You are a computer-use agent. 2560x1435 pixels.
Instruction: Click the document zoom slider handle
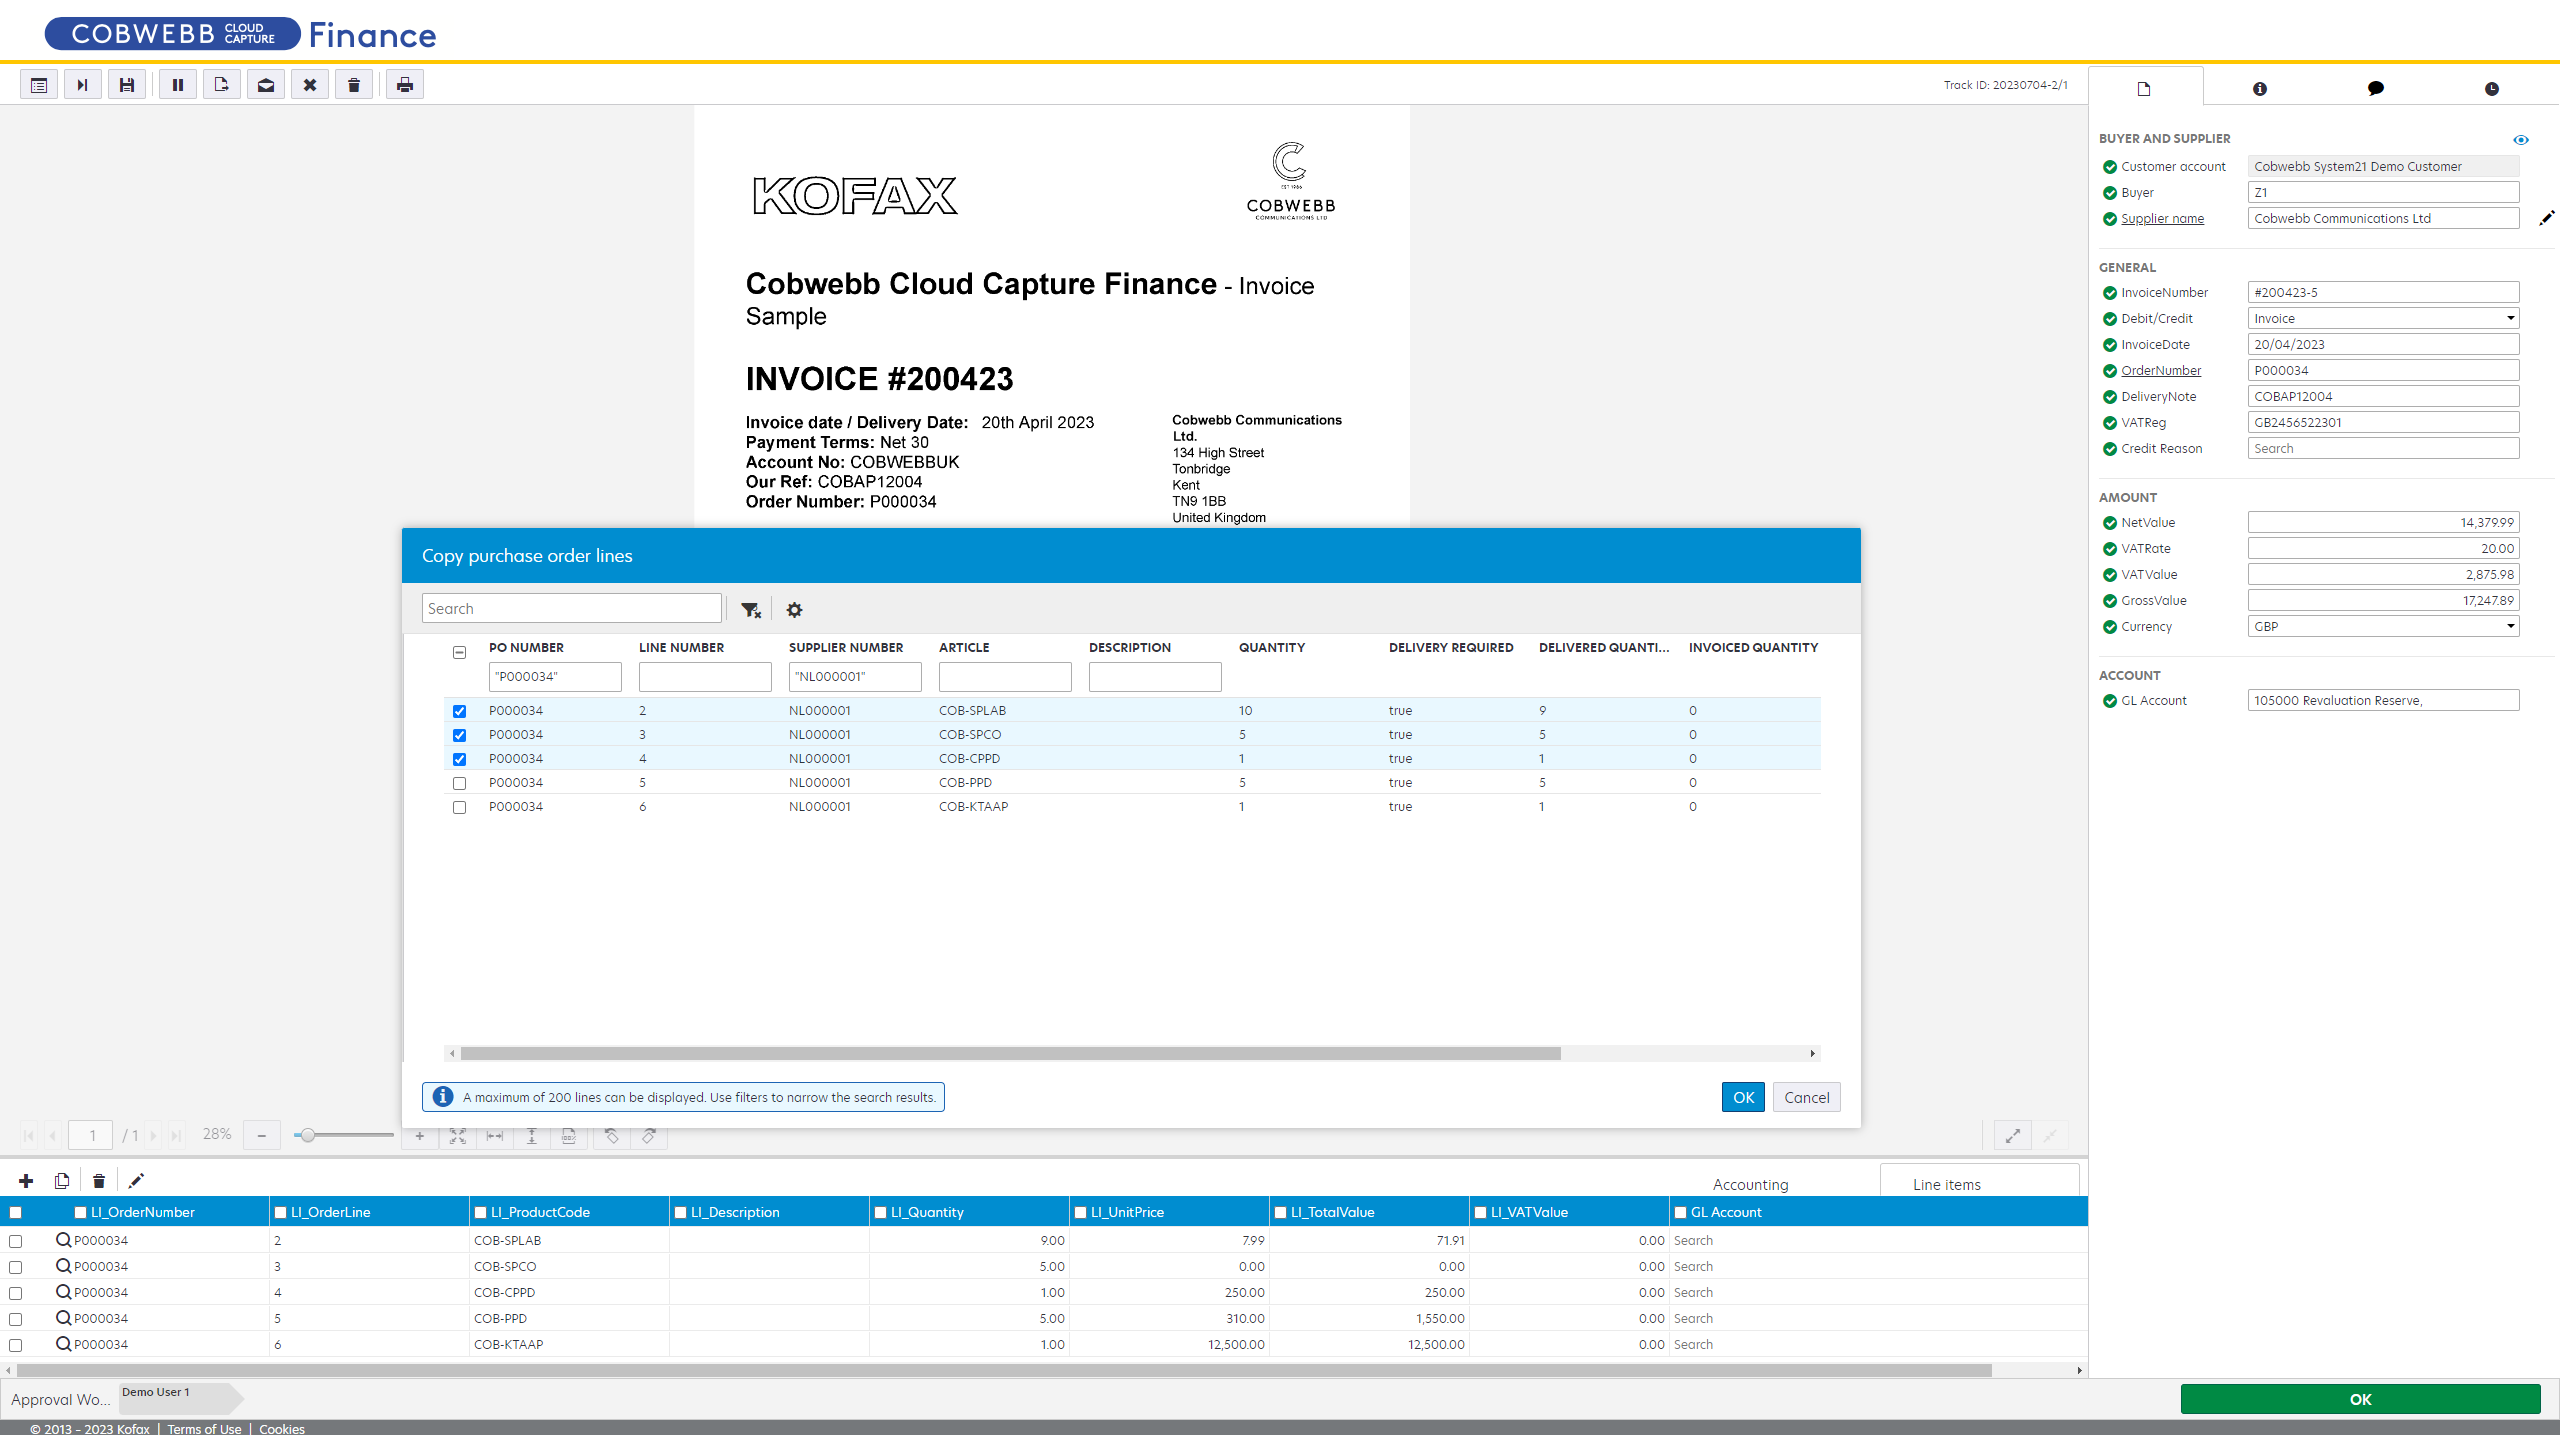[x=308, y=1135]
